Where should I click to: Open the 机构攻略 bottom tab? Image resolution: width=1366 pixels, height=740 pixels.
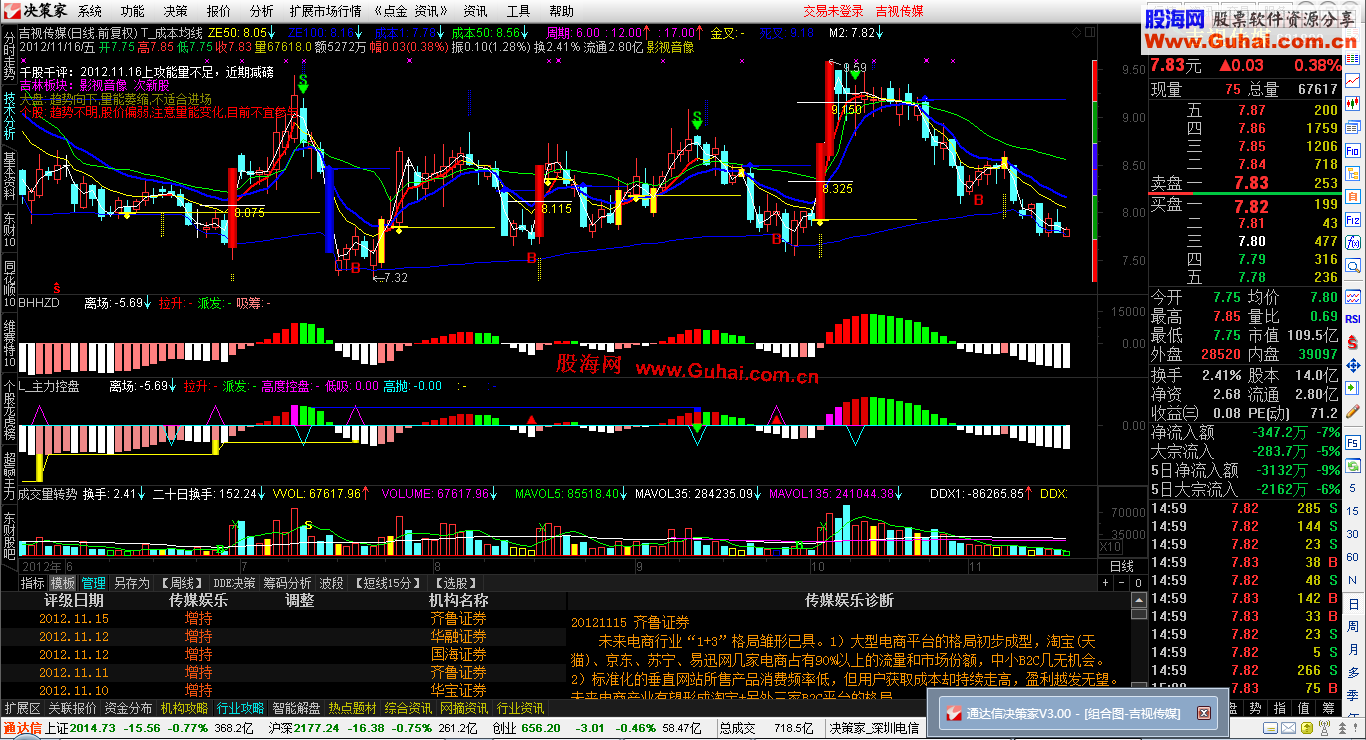coord(184,707)
